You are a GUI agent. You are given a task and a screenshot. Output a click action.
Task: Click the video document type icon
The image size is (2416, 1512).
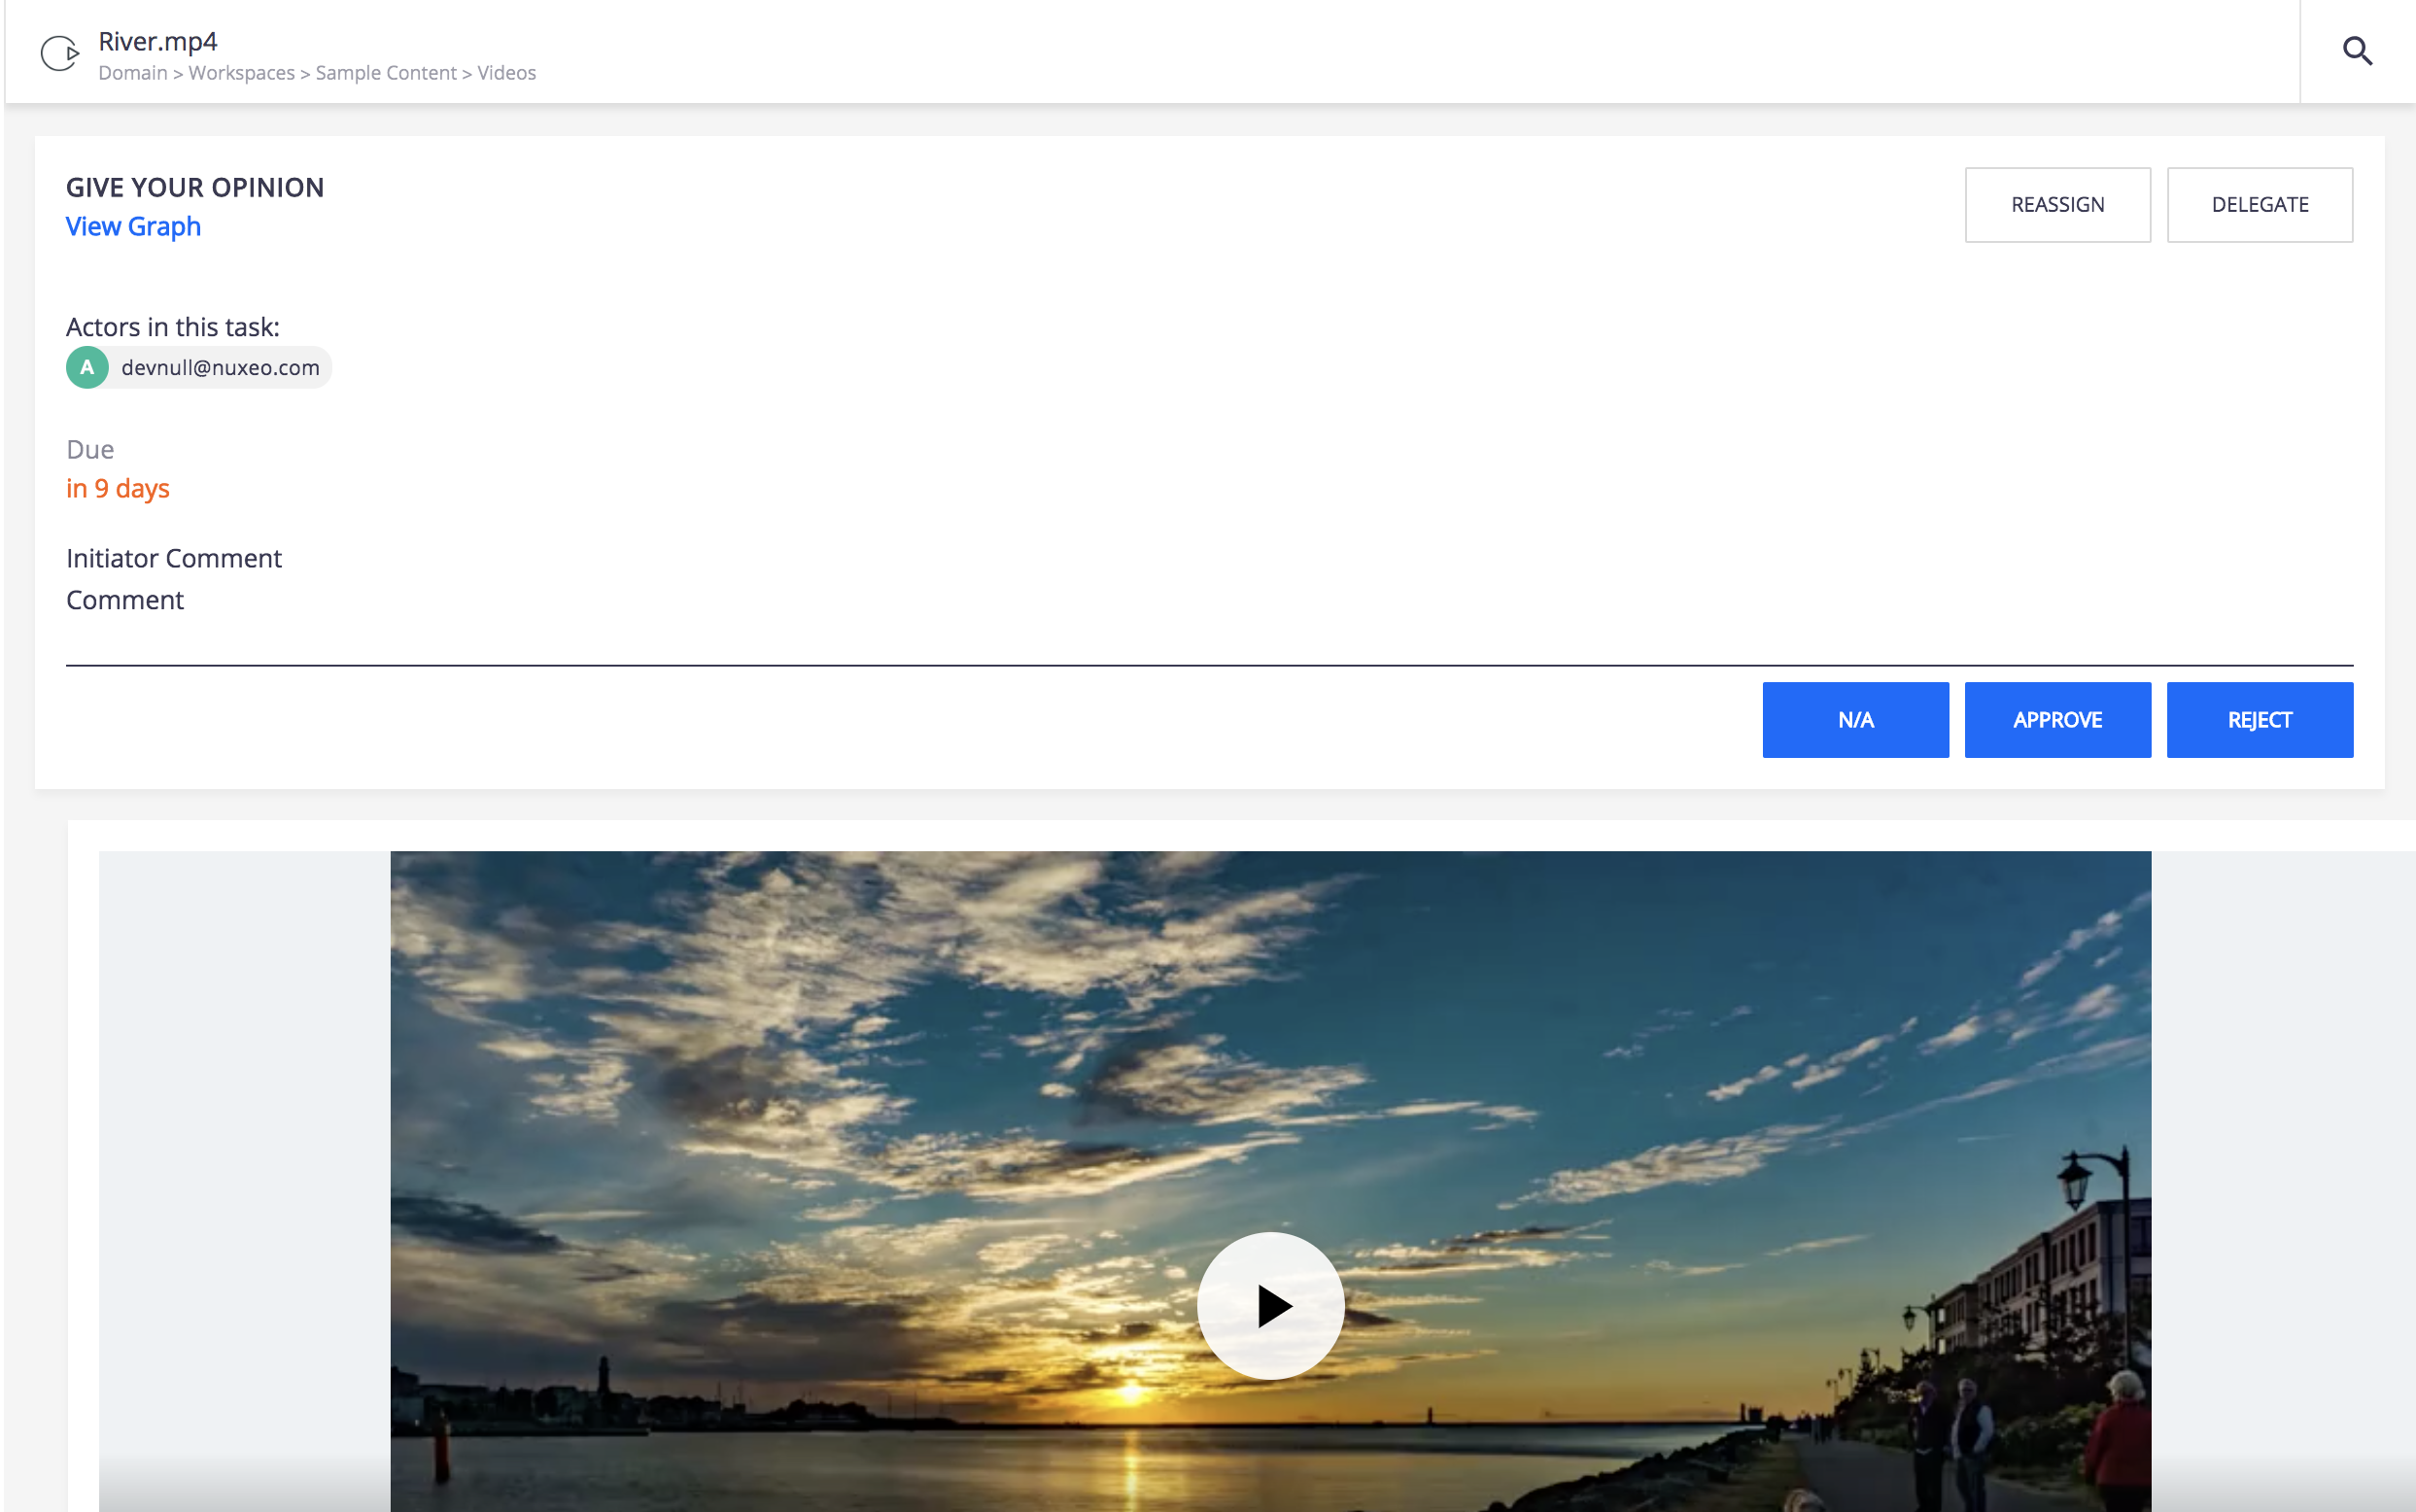[60, 53]
